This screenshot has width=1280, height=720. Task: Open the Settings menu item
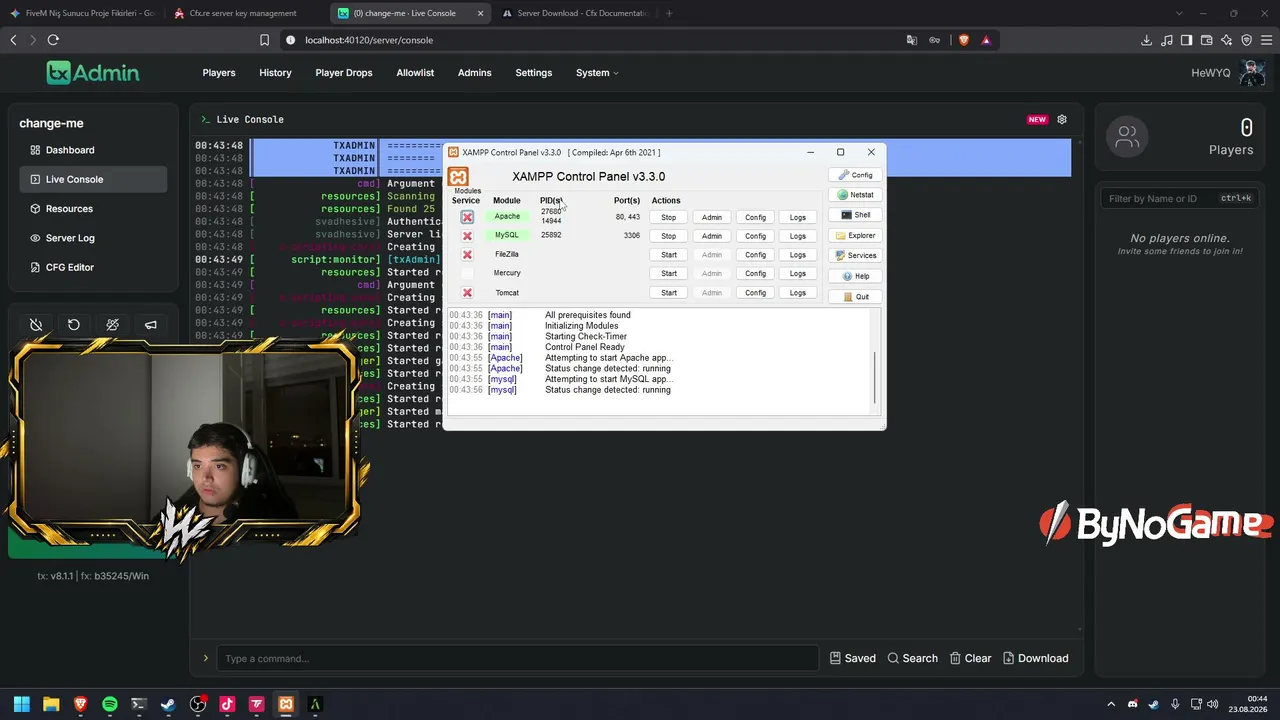(x=533, y=73)
